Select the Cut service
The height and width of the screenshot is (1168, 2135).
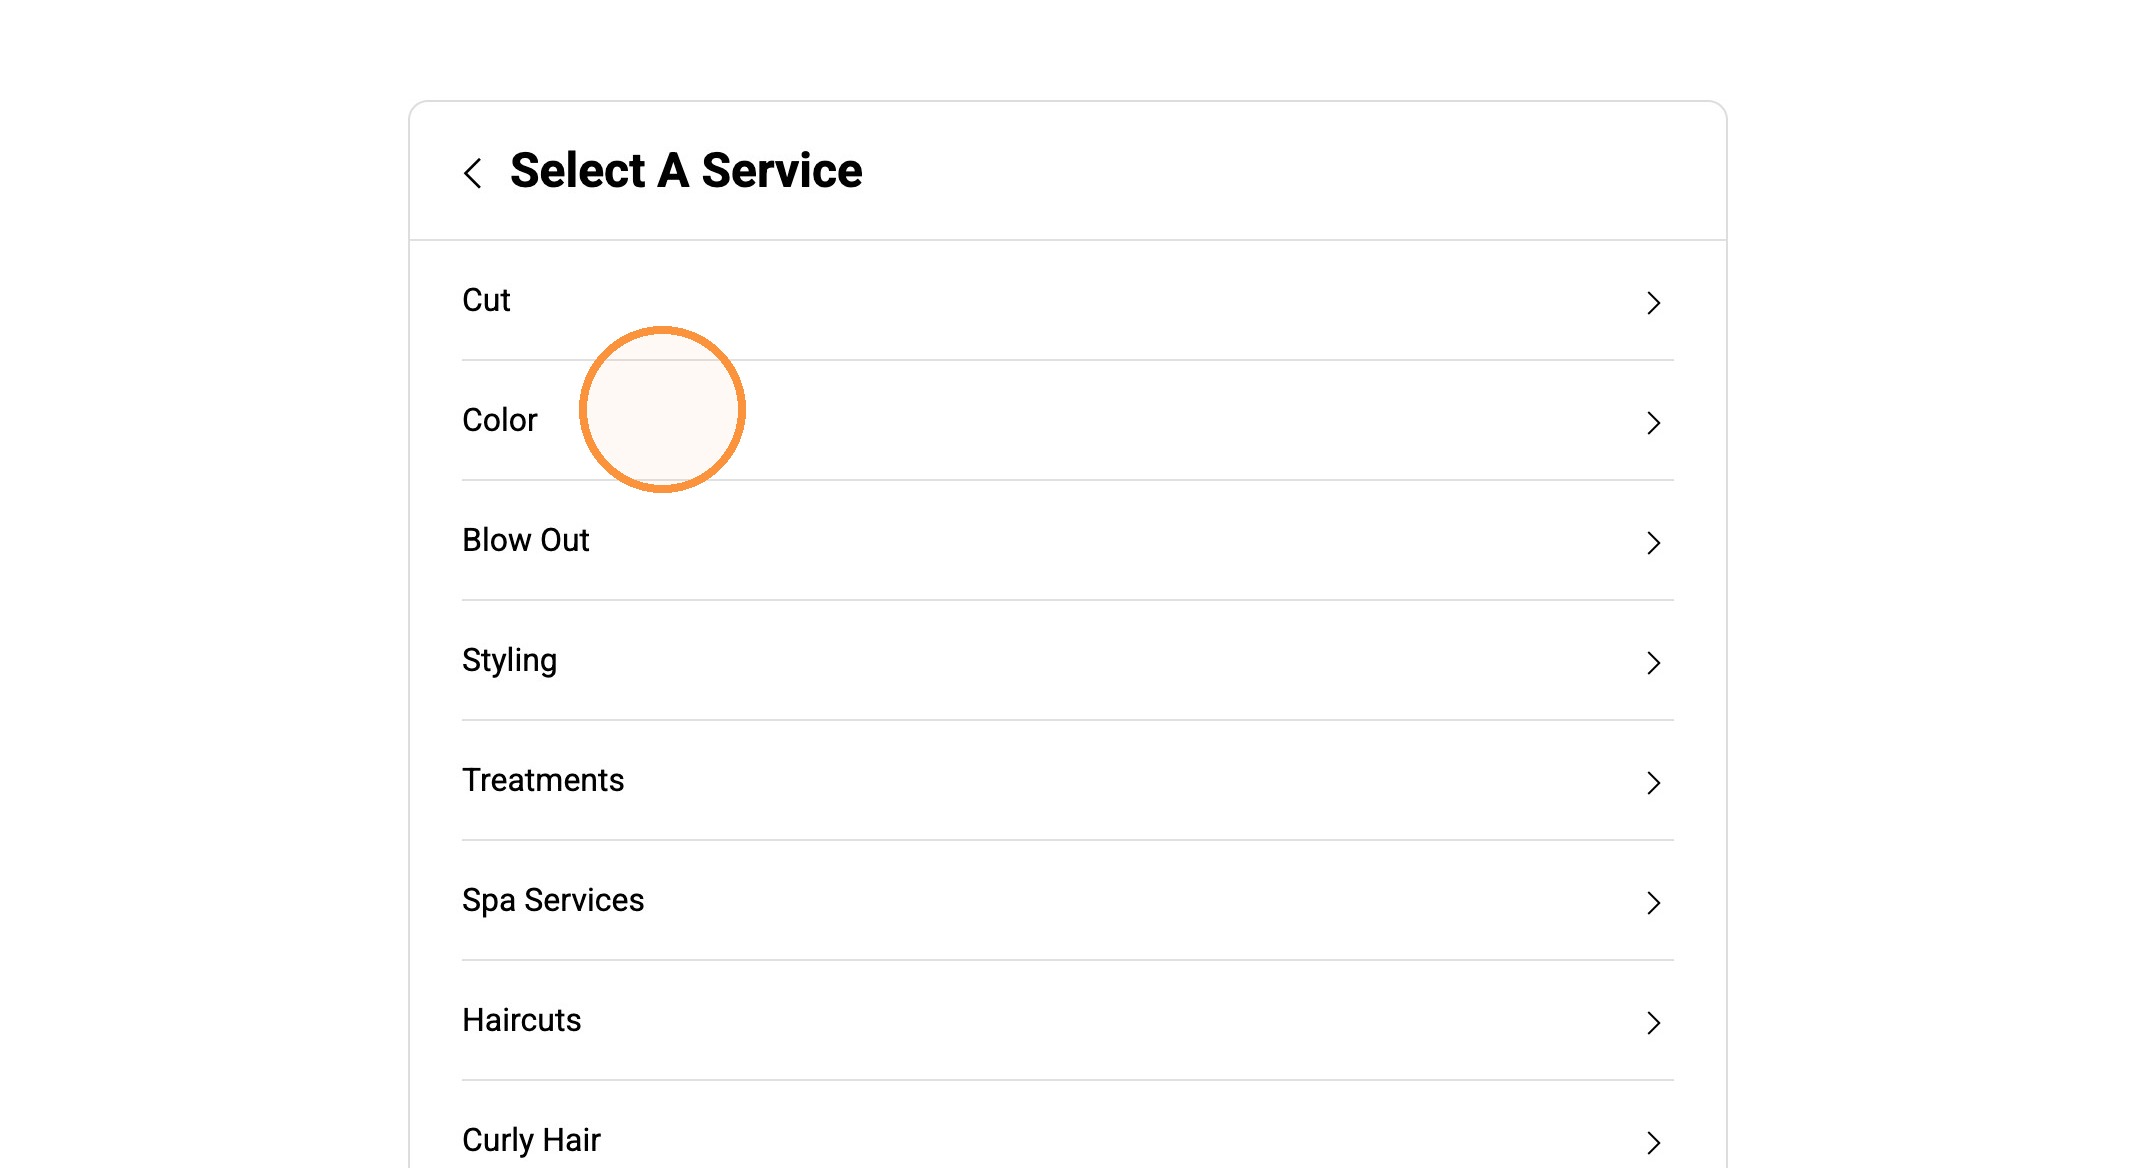coord(486,300)
